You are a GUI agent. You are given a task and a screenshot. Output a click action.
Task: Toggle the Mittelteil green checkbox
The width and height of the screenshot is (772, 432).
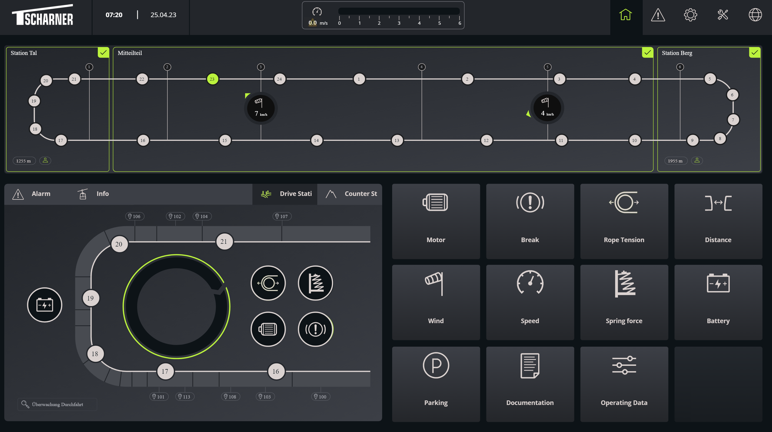point(647,53)
